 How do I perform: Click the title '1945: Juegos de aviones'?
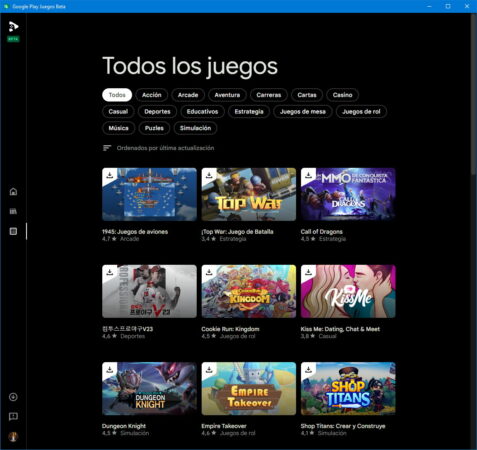[x=135, y=232]
